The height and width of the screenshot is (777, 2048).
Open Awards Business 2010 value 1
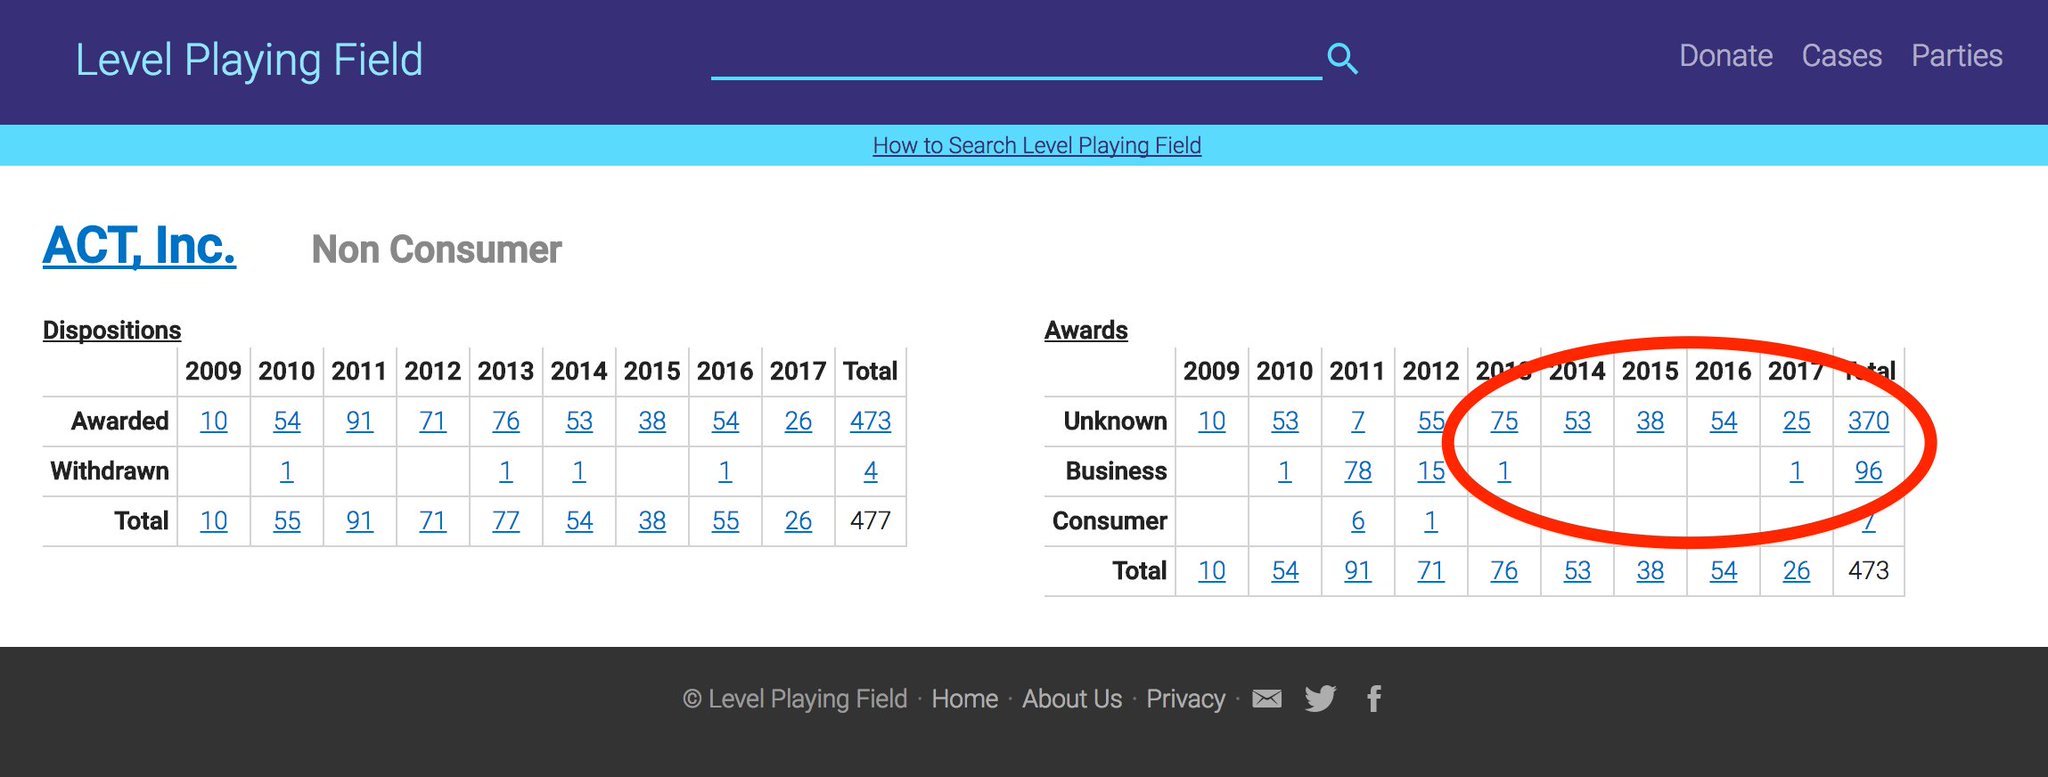coord(1285,471)
